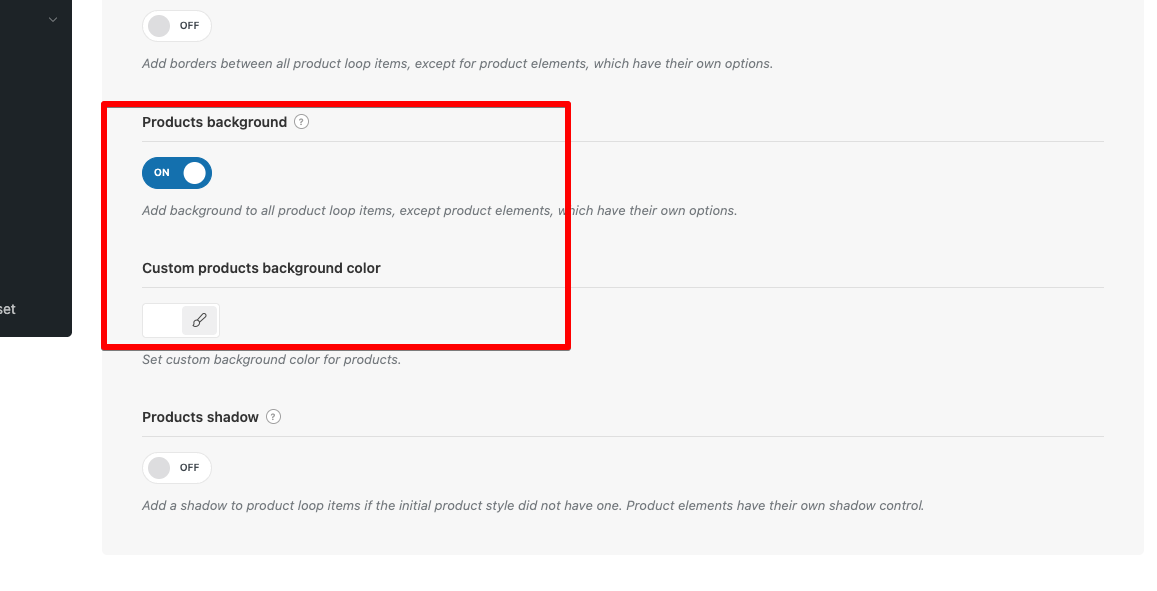Click 'Custom products background color' heading

[x=261, y=269]
